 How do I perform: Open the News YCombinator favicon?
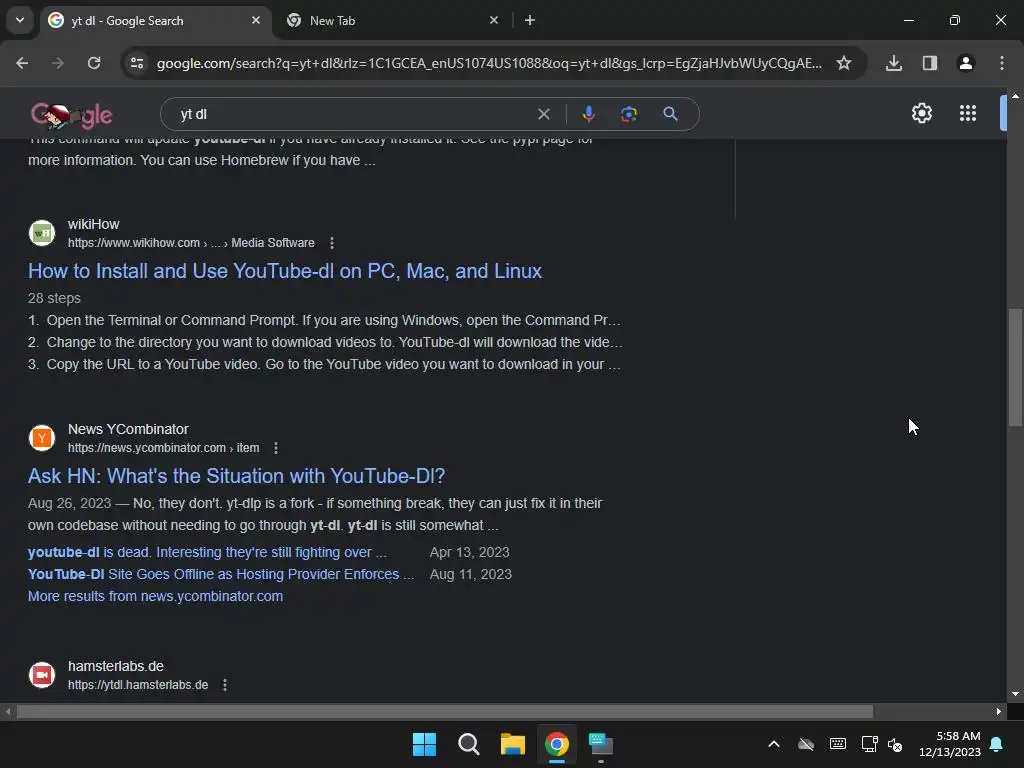pos(42,438)
